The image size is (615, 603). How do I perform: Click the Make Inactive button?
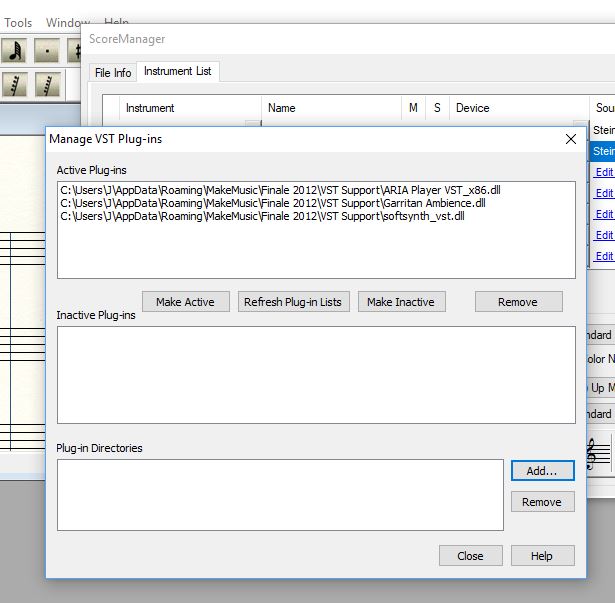point(401,302)
